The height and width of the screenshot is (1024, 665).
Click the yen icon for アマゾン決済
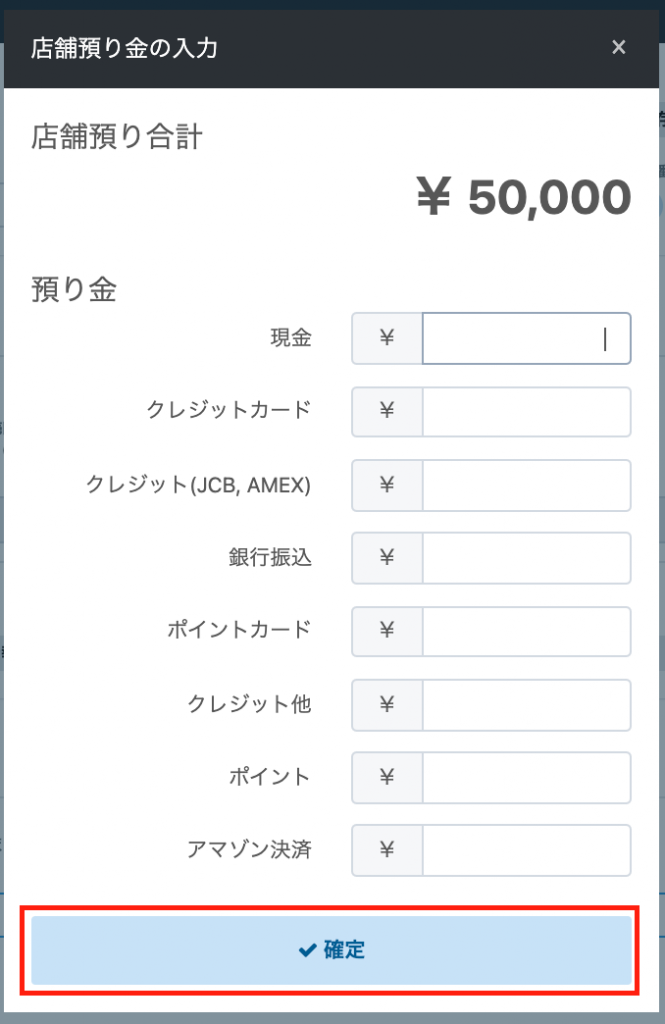pyautogui.click(x=387, y=850)
